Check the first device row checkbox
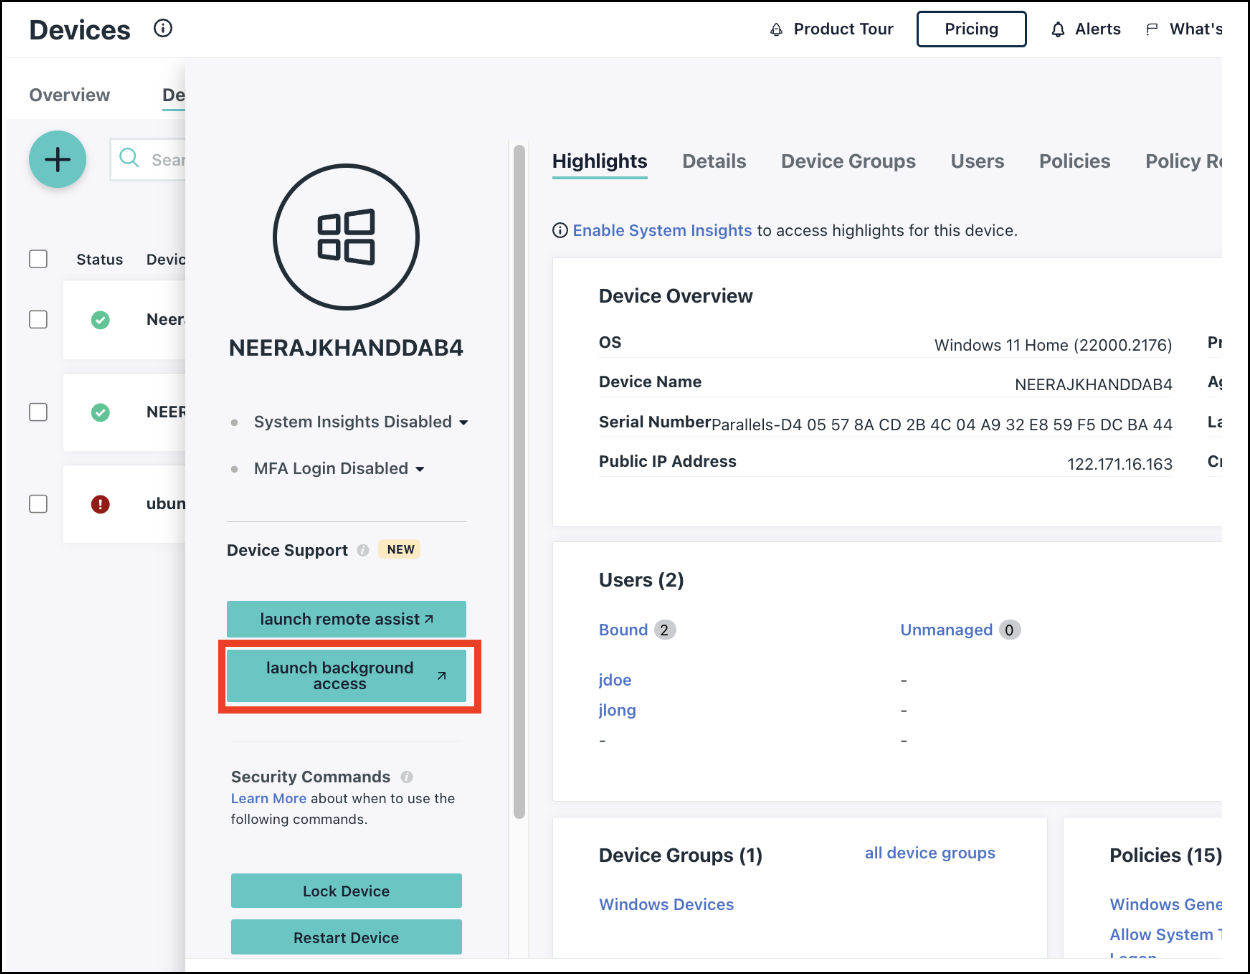The height and width of the screenshot is (974, 1250). [x=38, y=320]
